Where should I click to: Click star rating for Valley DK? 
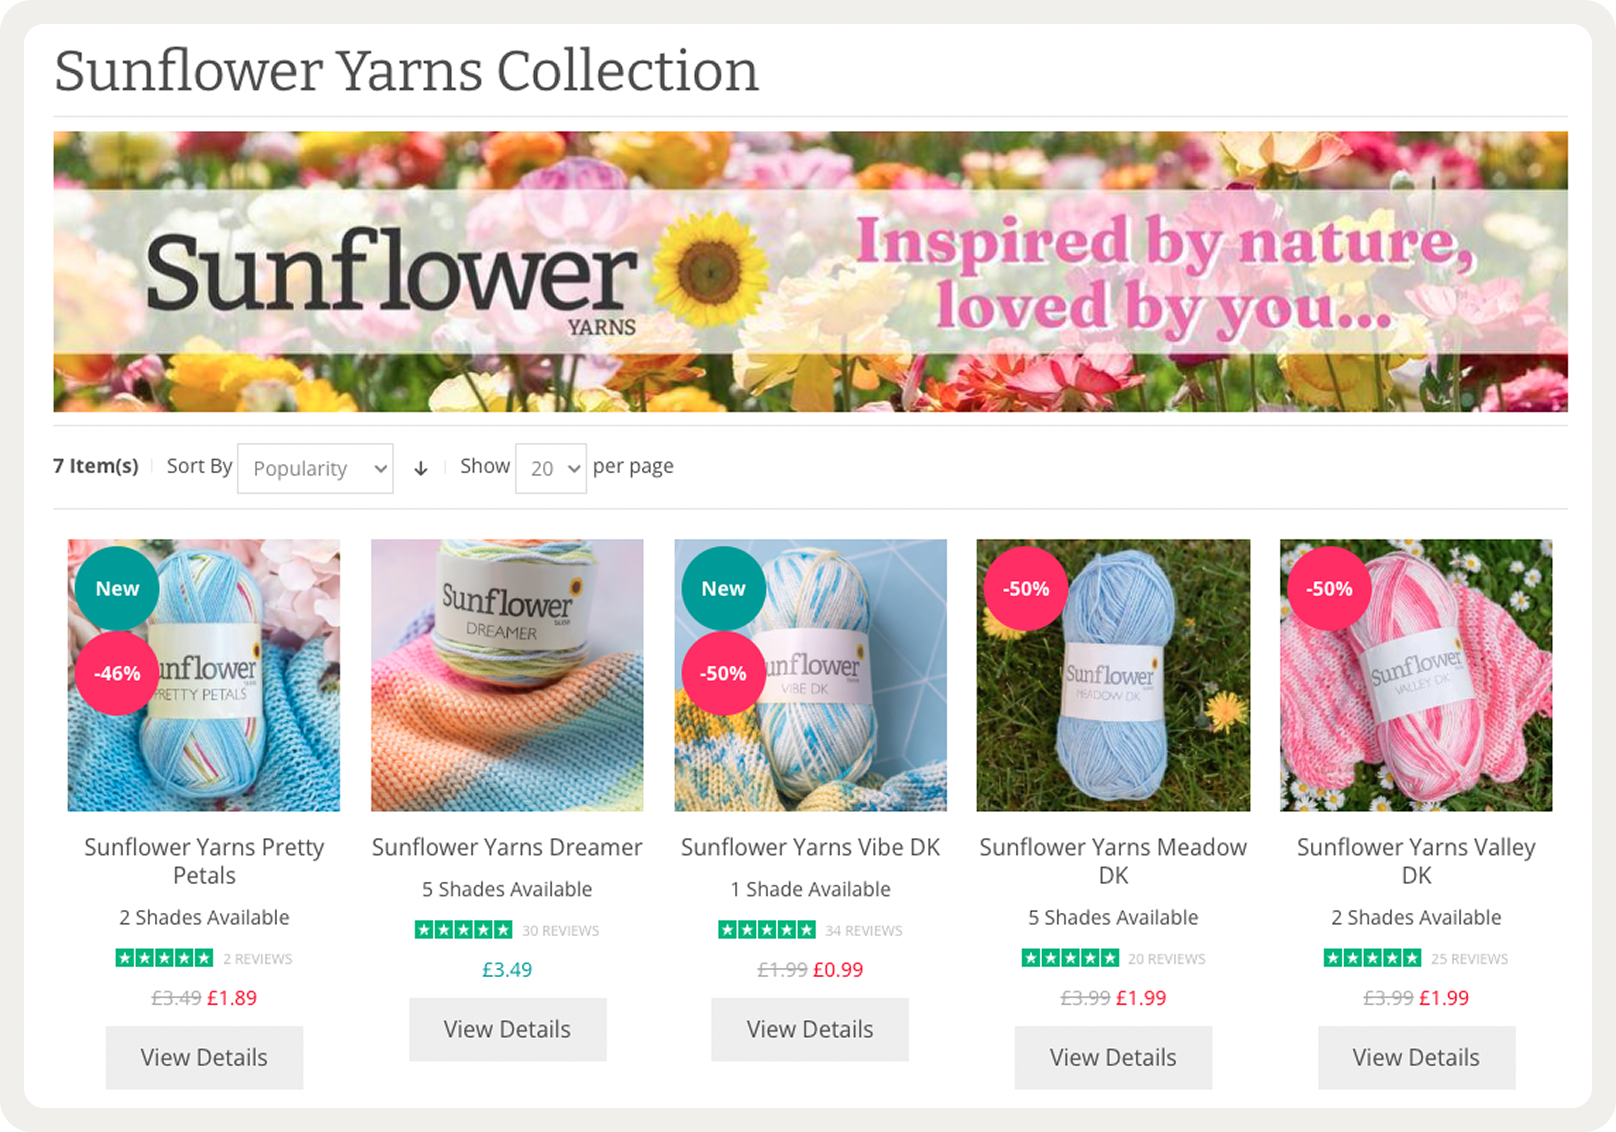tap(1372, 958)
